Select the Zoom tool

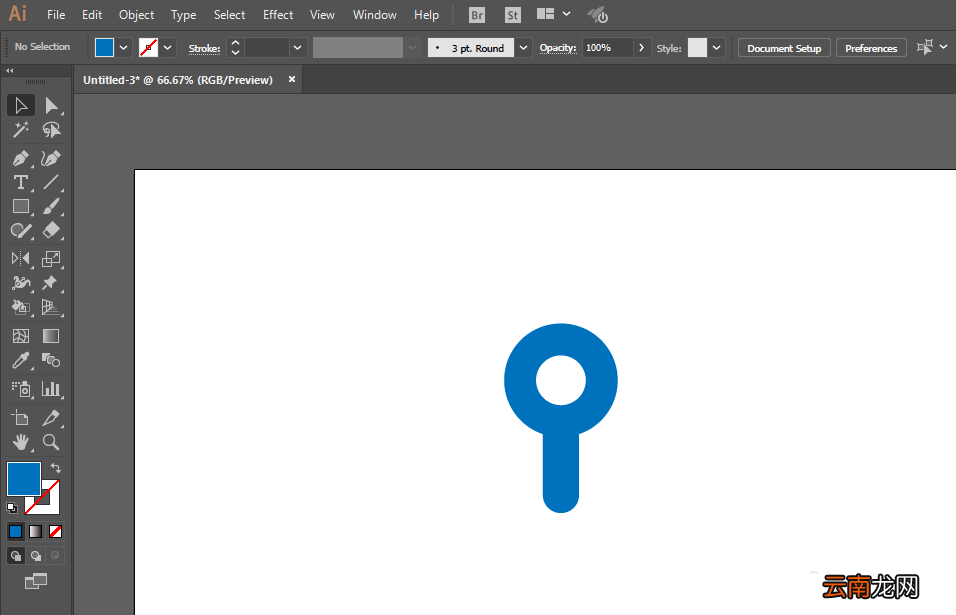(51, 442)
